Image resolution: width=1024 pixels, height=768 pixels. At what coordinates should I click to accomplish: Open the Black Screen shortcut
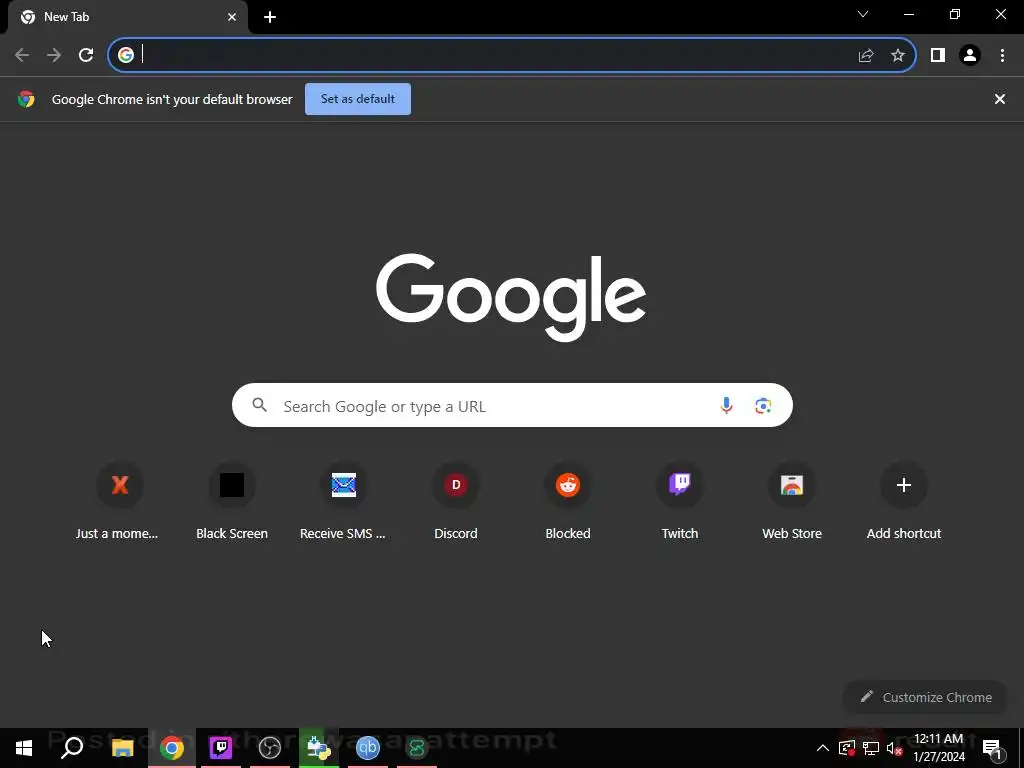232,502
